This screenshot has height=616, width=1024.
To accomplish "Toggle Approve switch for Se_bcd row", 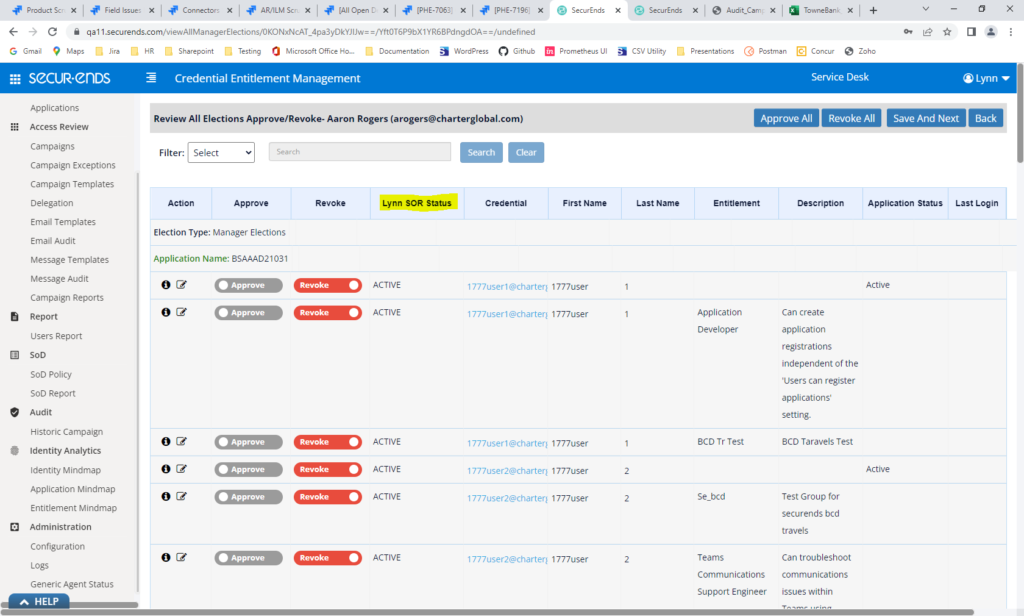I will point(248,497).
